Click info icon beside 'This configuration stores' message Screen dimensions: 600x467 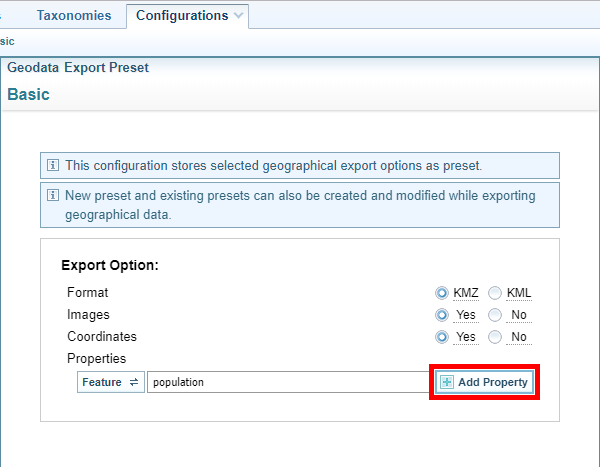point(53,165)
